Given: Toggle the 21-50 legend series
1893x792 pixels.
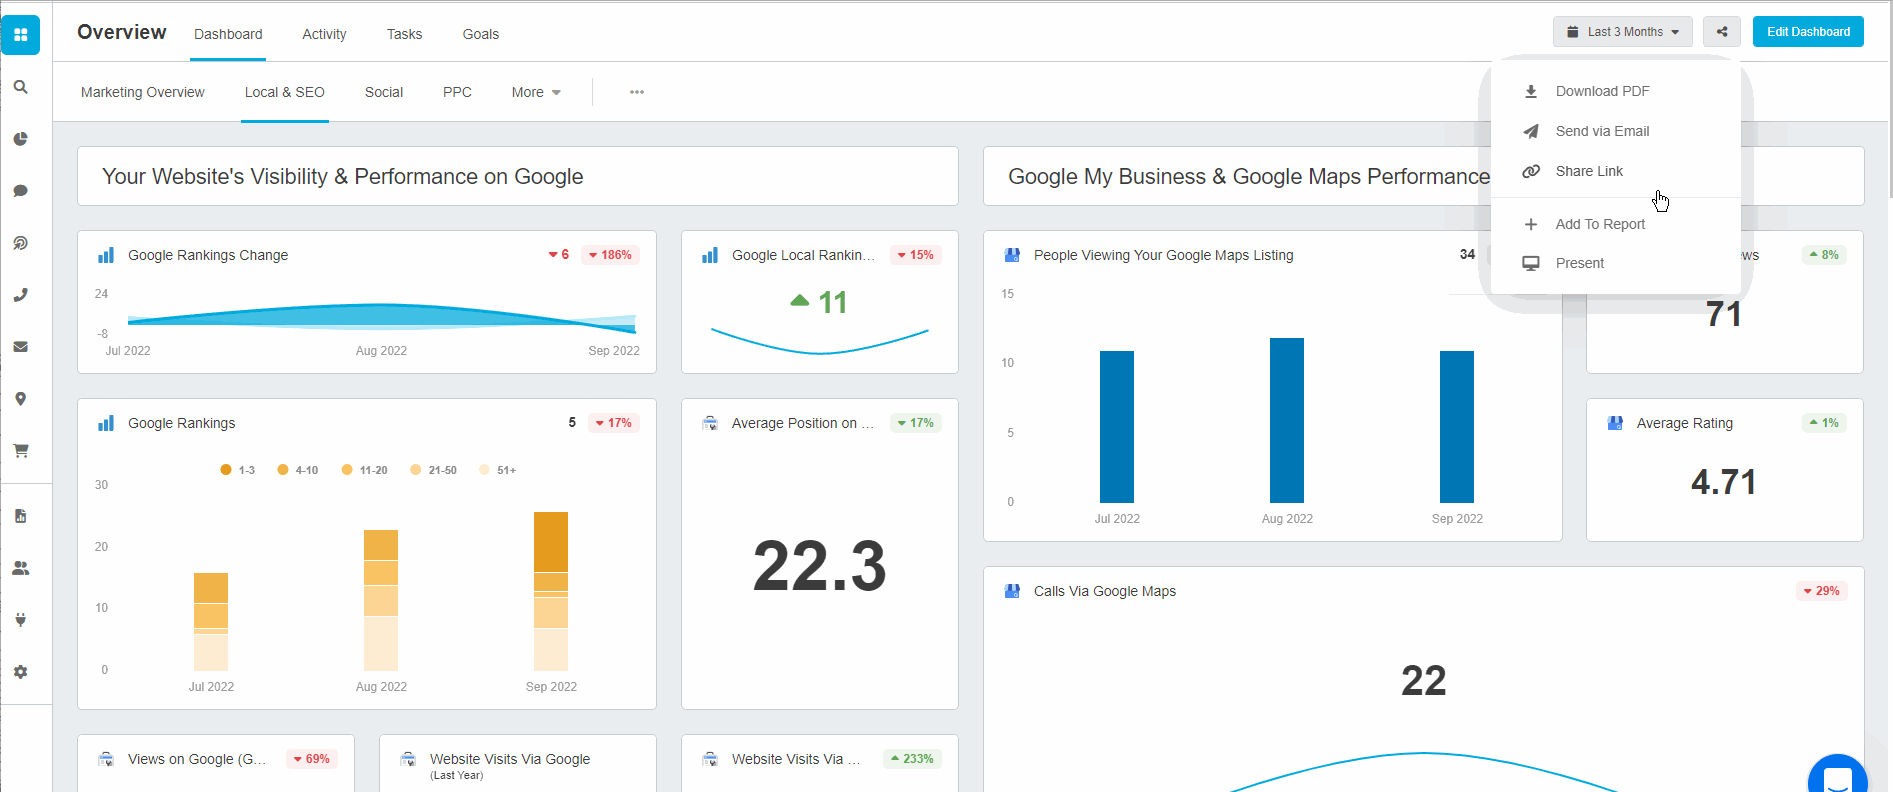Looking at the screenshot, I should coord(434,470).
